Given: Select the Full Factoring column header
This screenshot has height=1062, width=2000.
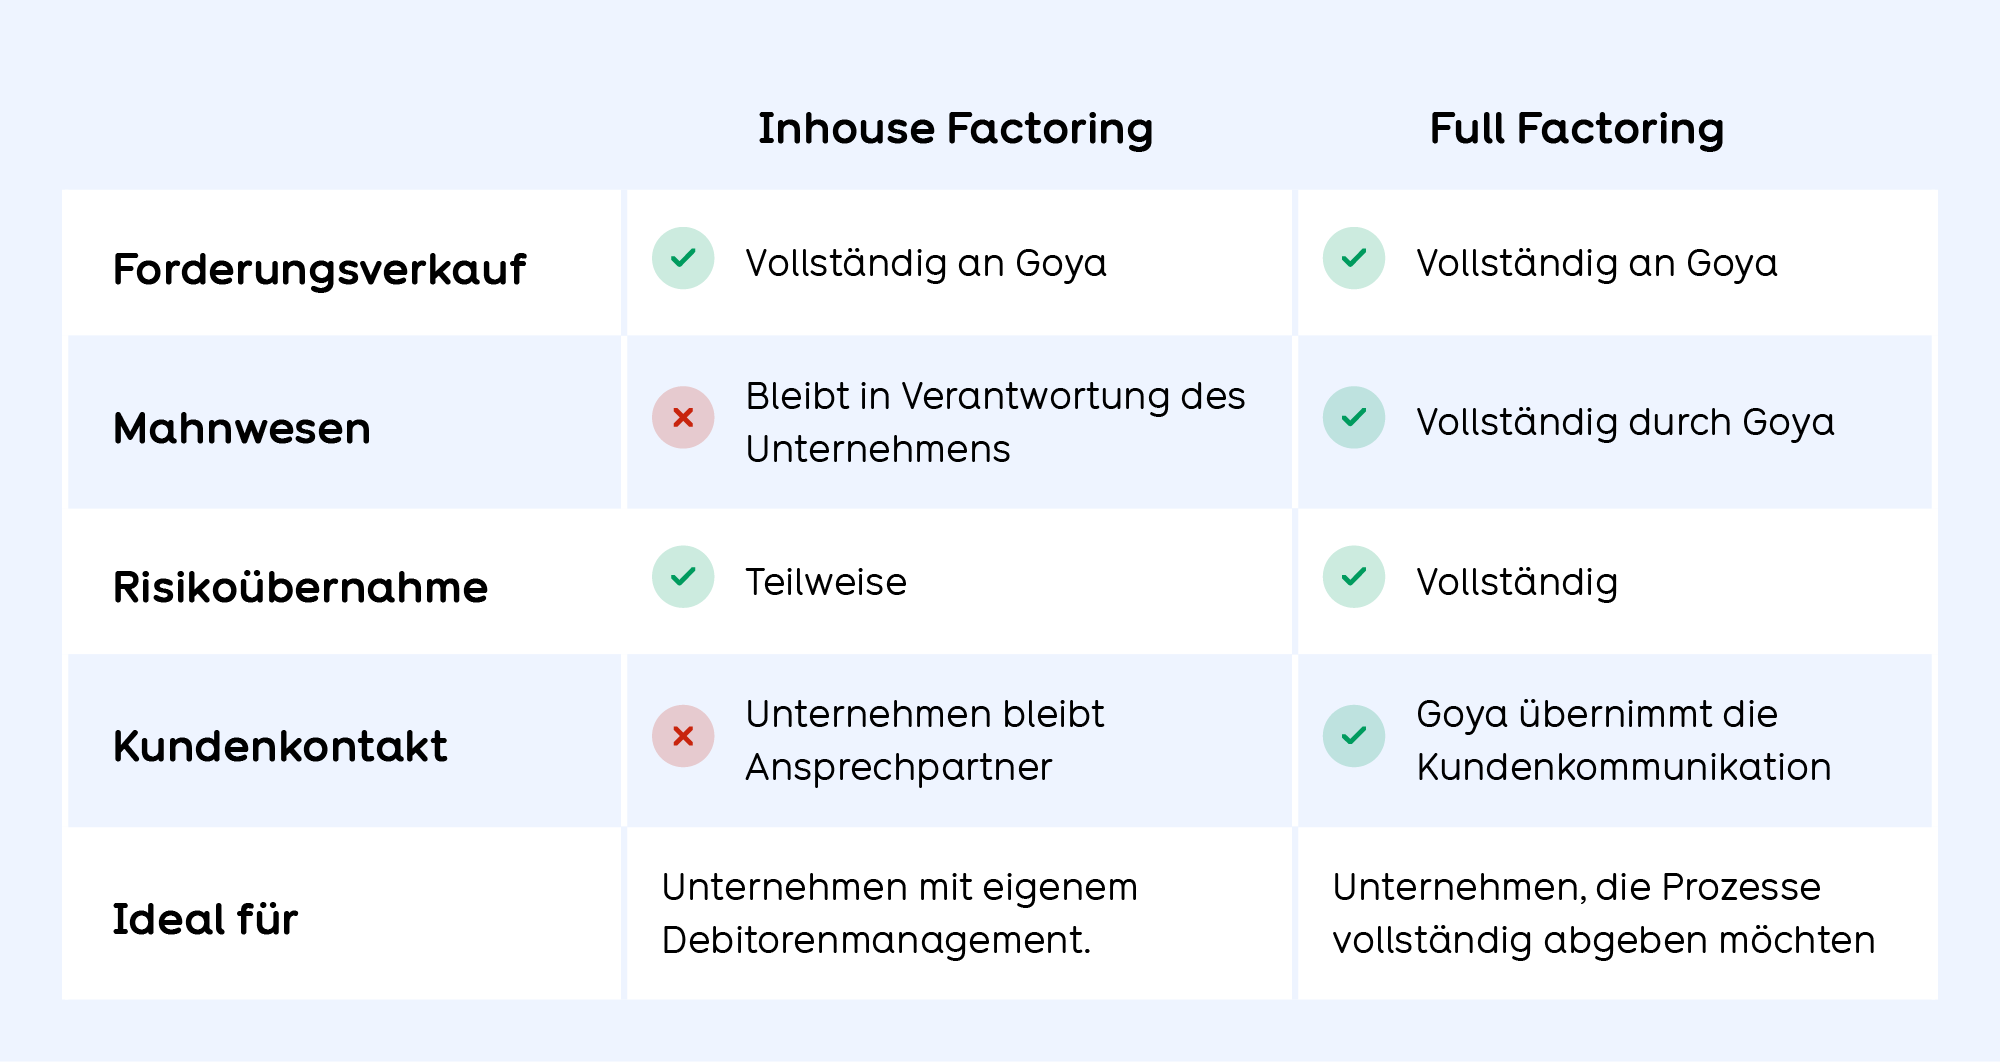Looking at the screenshot, I should coord(1576,129).
